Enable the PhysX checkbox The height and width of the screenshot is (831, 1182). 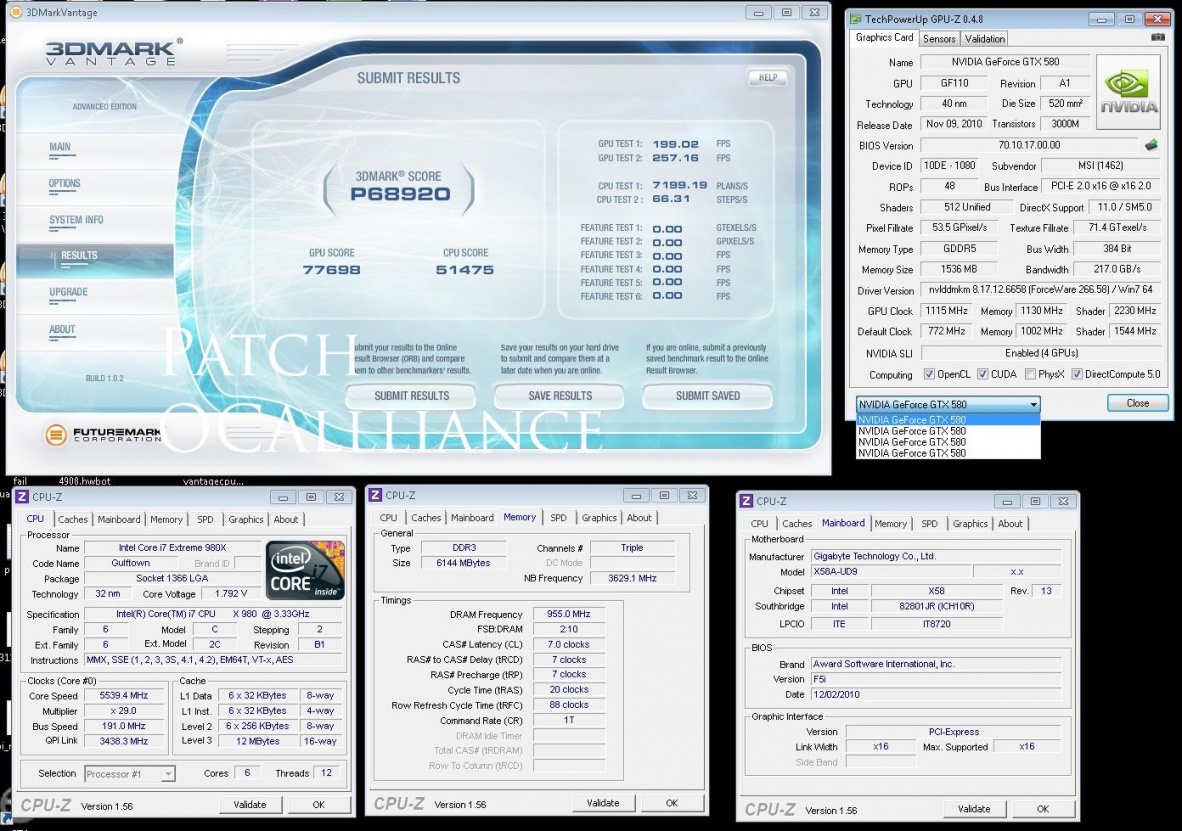tap(1028, 375)
